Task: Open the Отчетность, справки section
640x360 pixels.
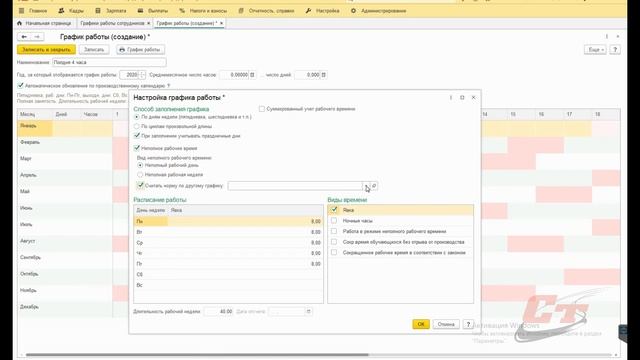Action: pyautogui.click(x=266, y=11)
